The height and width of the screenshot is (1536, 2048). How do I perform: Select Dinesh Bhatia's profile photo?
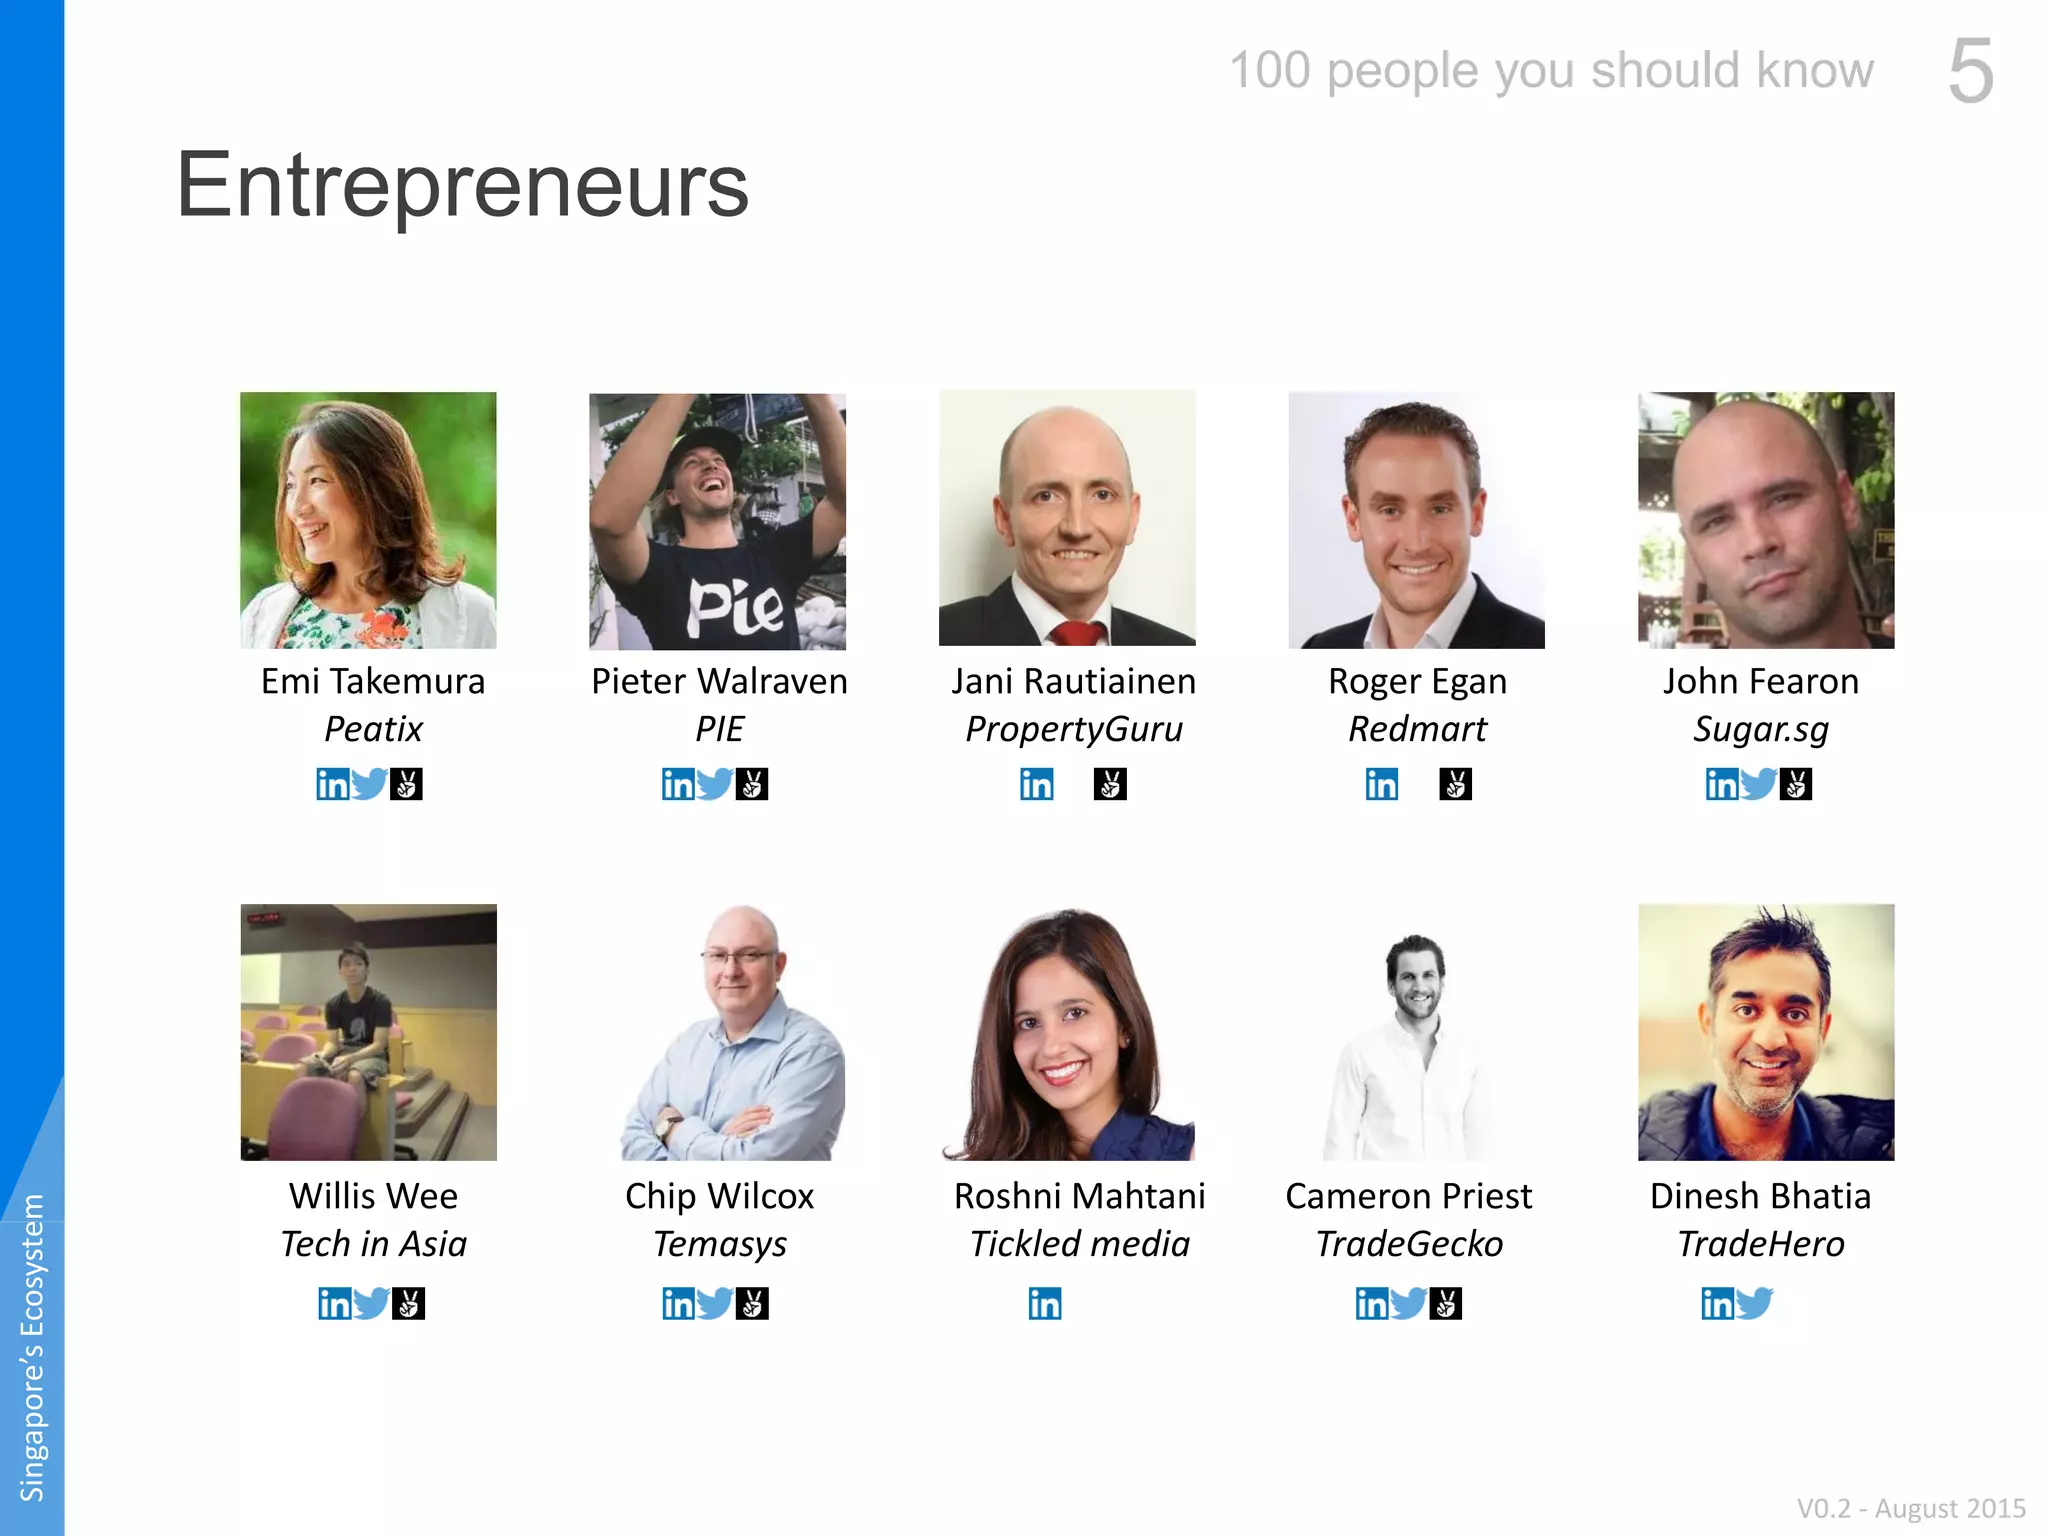click(x=1766, y=1032)
